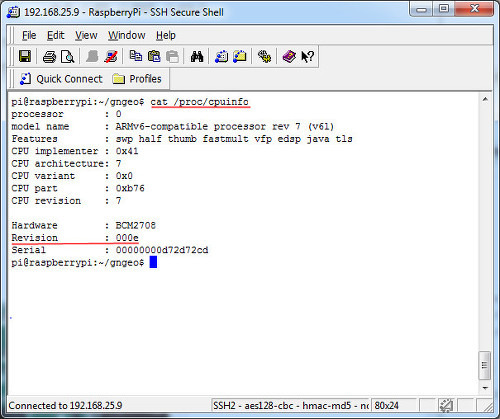The width and height of the screenshot is (500, 419).
Task: Click the scrollbar up arrow
Action: (485, 99)
